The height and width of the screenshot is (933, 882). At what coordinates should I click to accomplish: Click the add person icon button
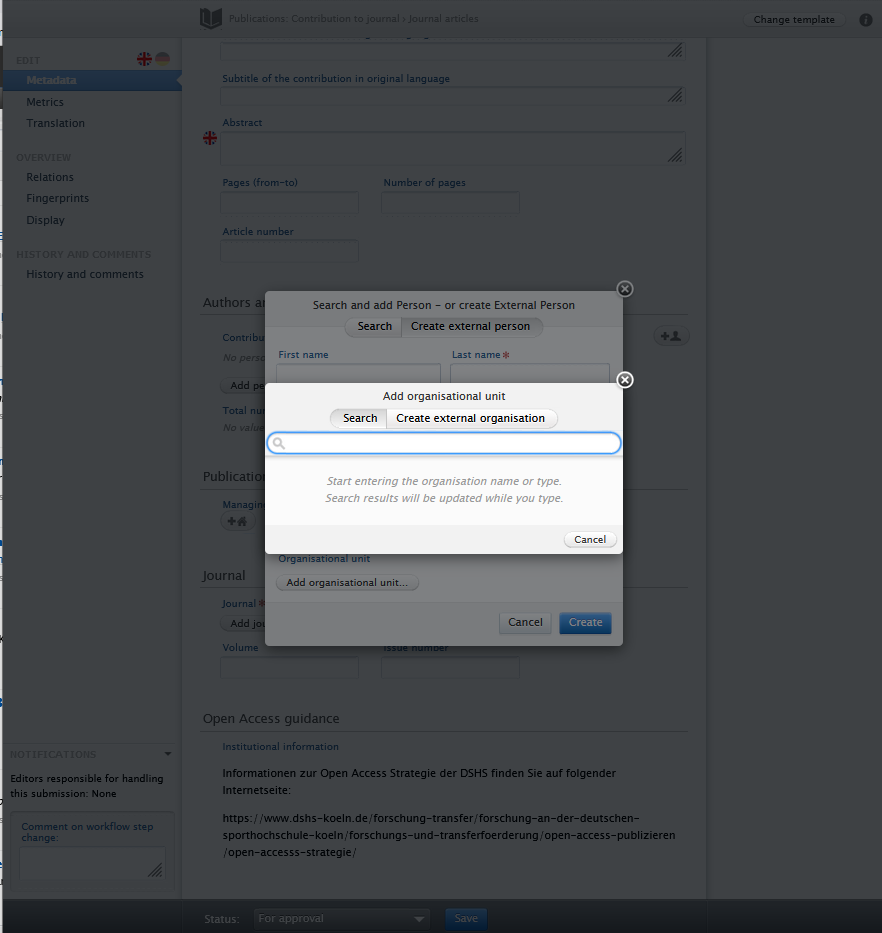point(670,337)
